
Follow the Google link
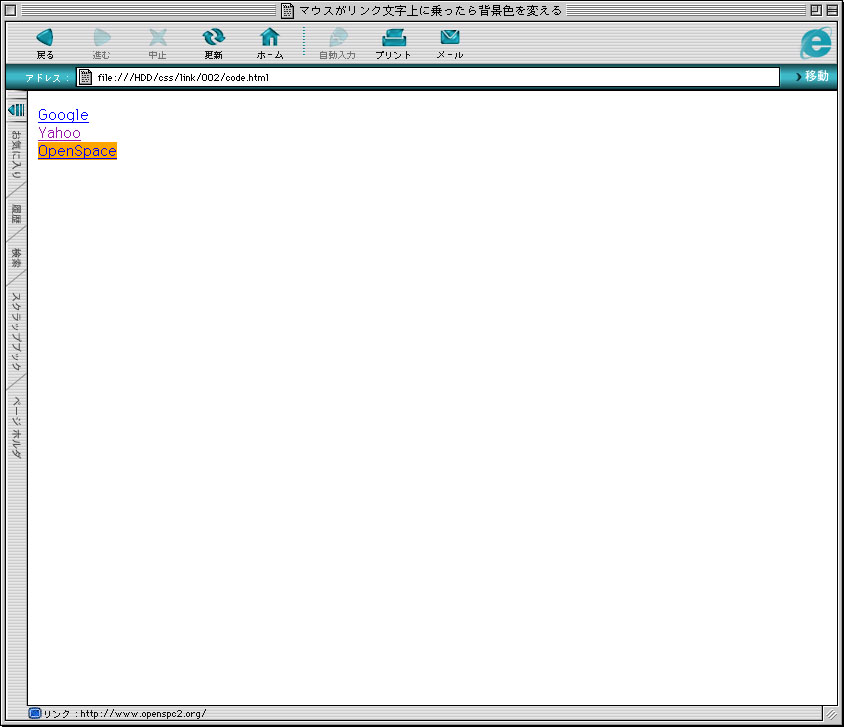pyautogui.click(x=64, y=115)
